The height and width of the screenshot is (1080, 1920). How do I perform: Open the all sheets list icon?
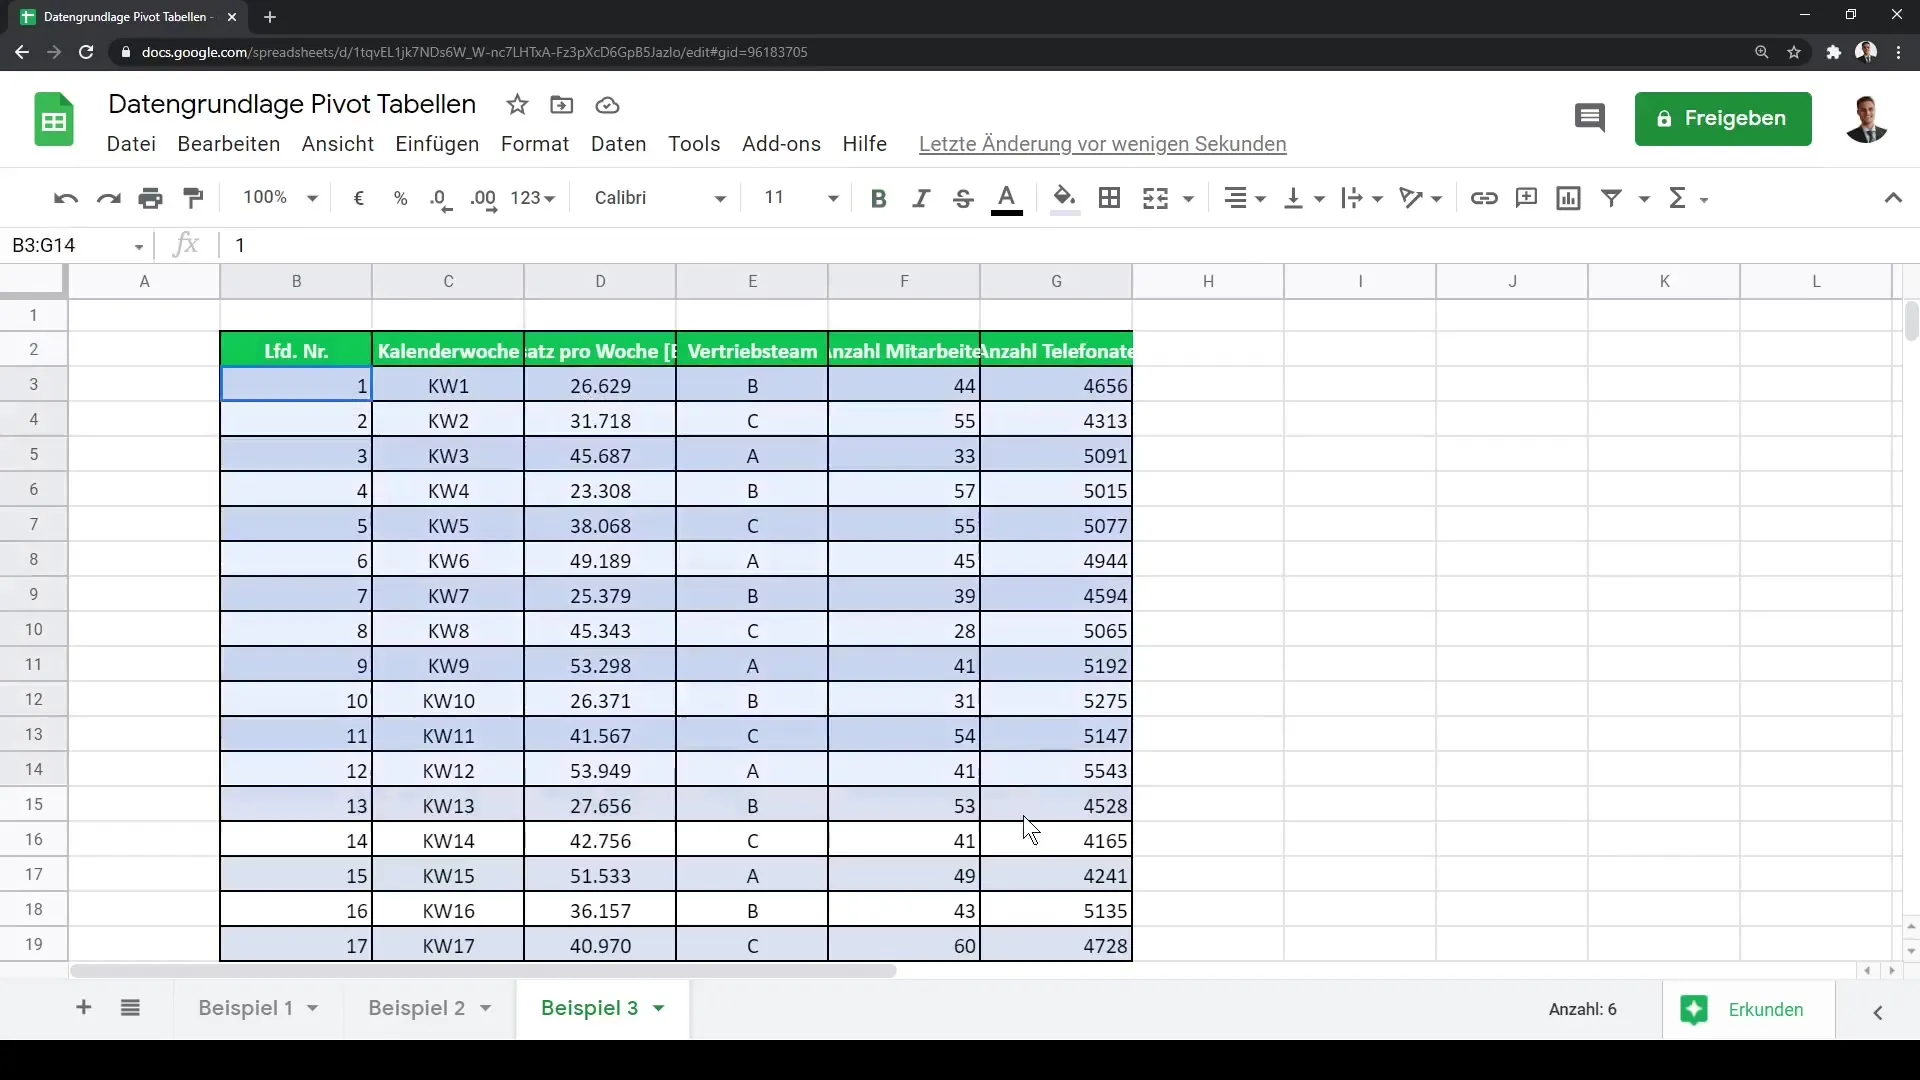click(130, 1008)
